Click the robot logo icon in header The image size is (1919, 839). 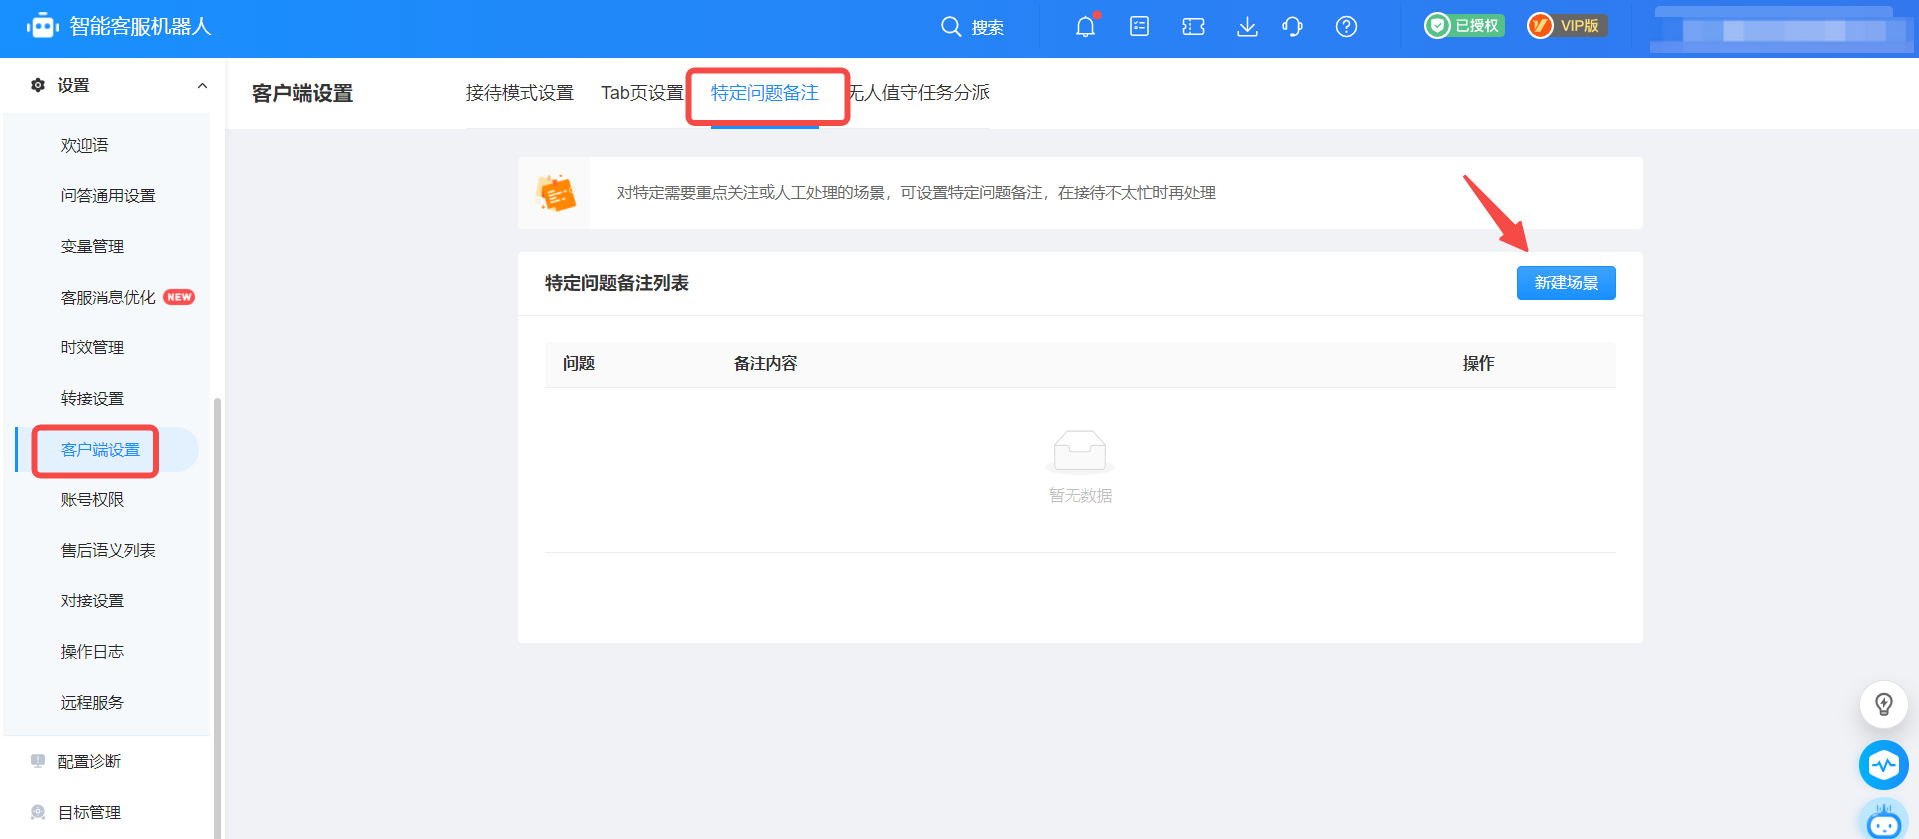pos(42,26)
